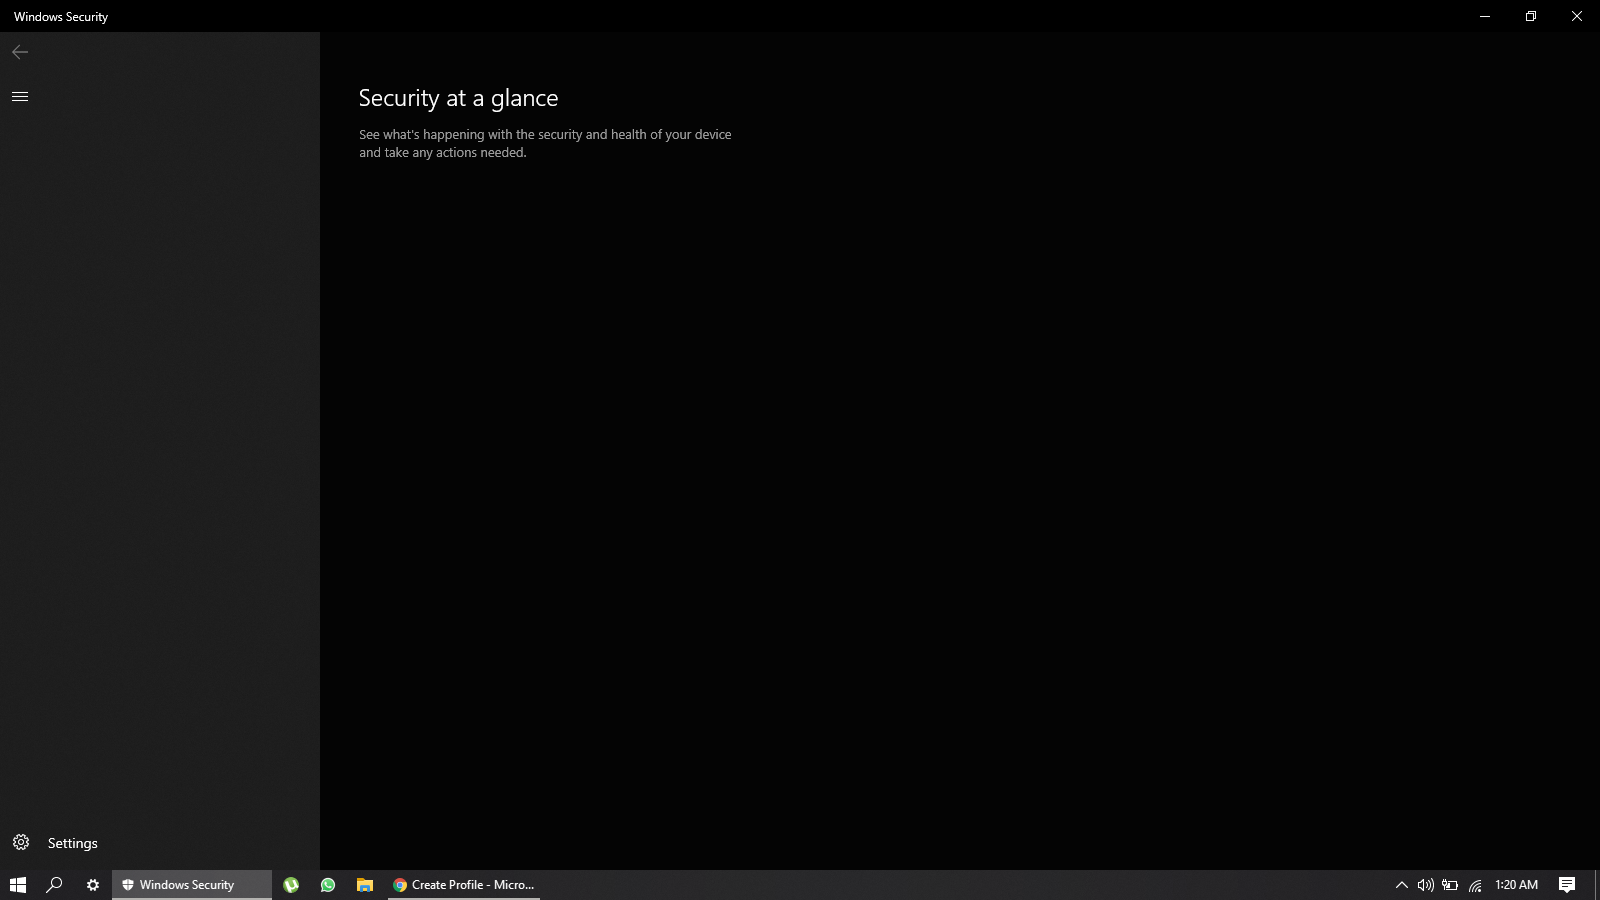This screenshot has height=900, width=1600.
Task: Switch to Chrome Create Profile window
Action: [464, 885]
